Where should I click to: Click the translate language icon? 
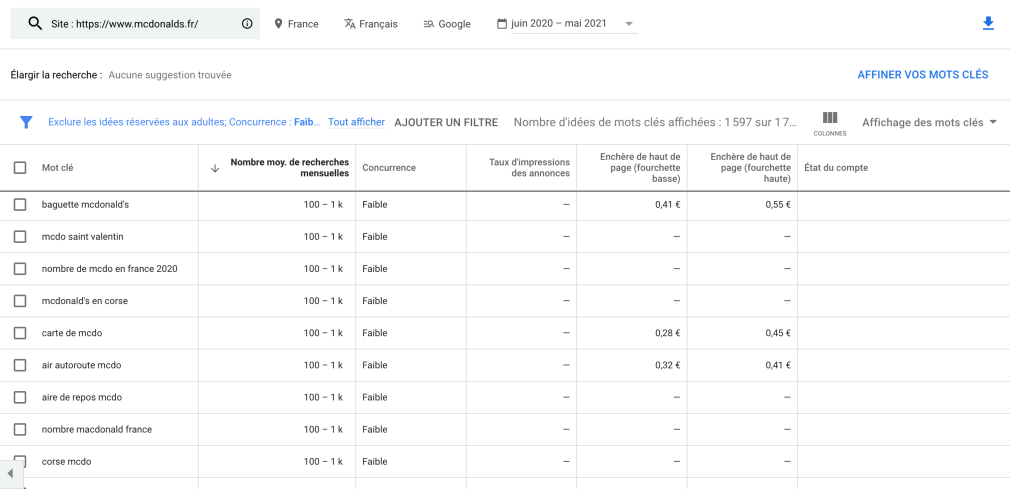(350, 24)
